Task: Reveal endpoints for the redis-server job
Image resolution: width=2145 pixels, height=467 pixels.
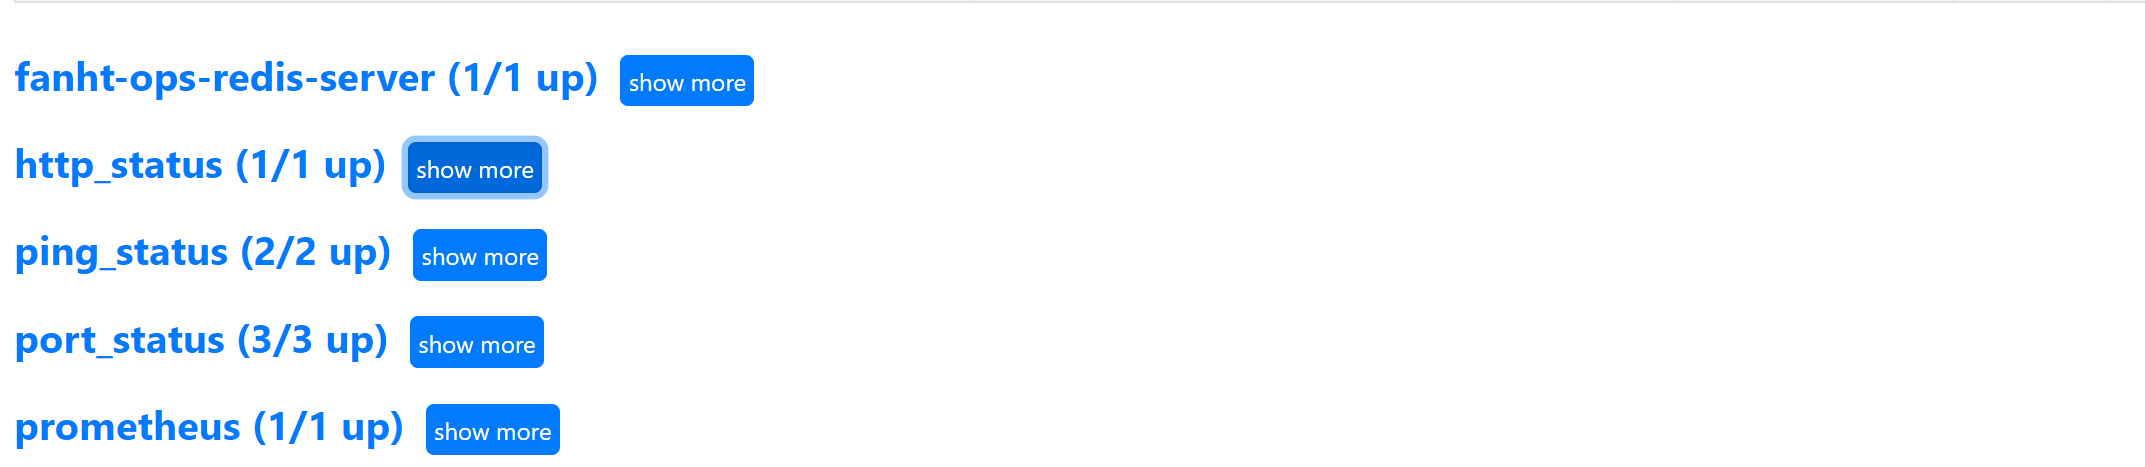Action: 686,81
